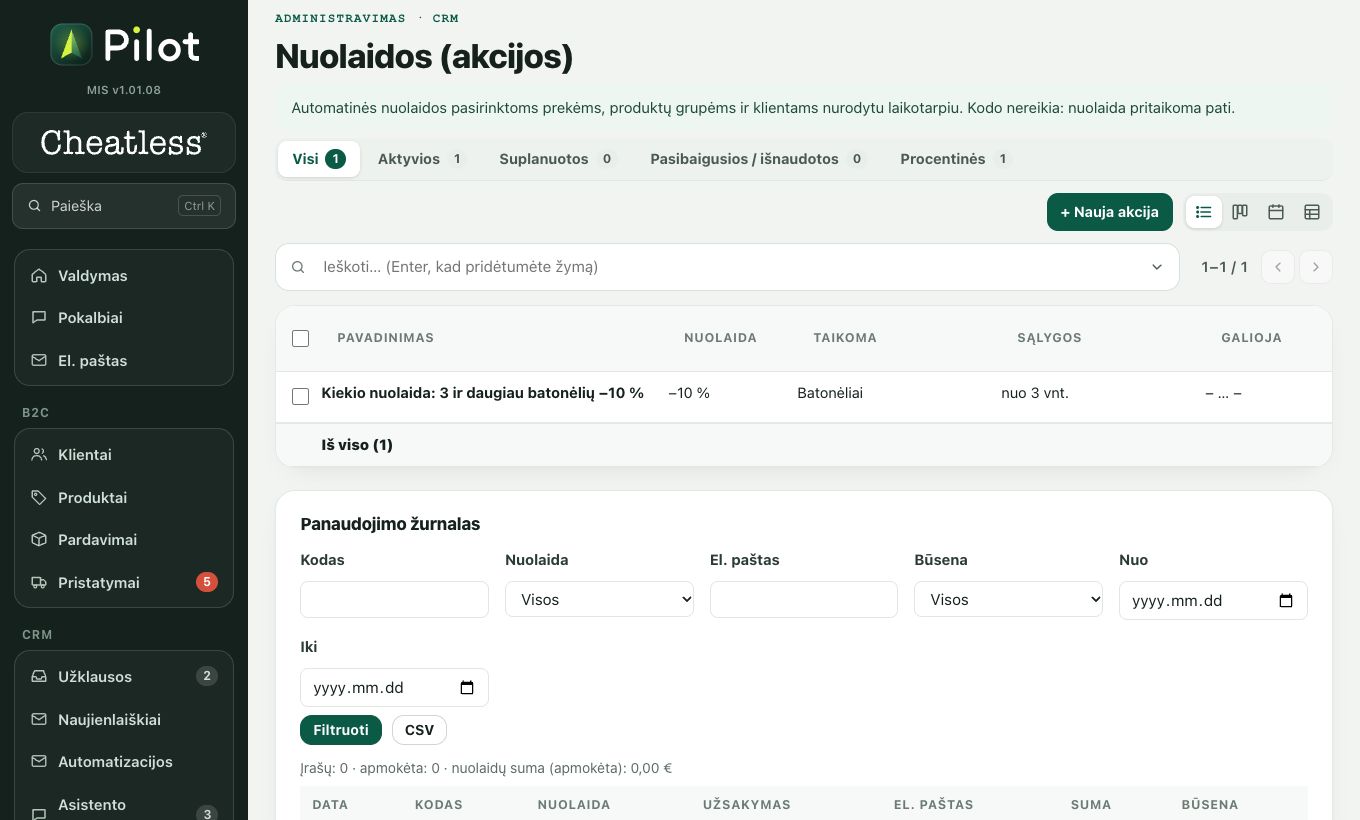
Task: Select the Visi tab
Action: click(x=318, y=159)
